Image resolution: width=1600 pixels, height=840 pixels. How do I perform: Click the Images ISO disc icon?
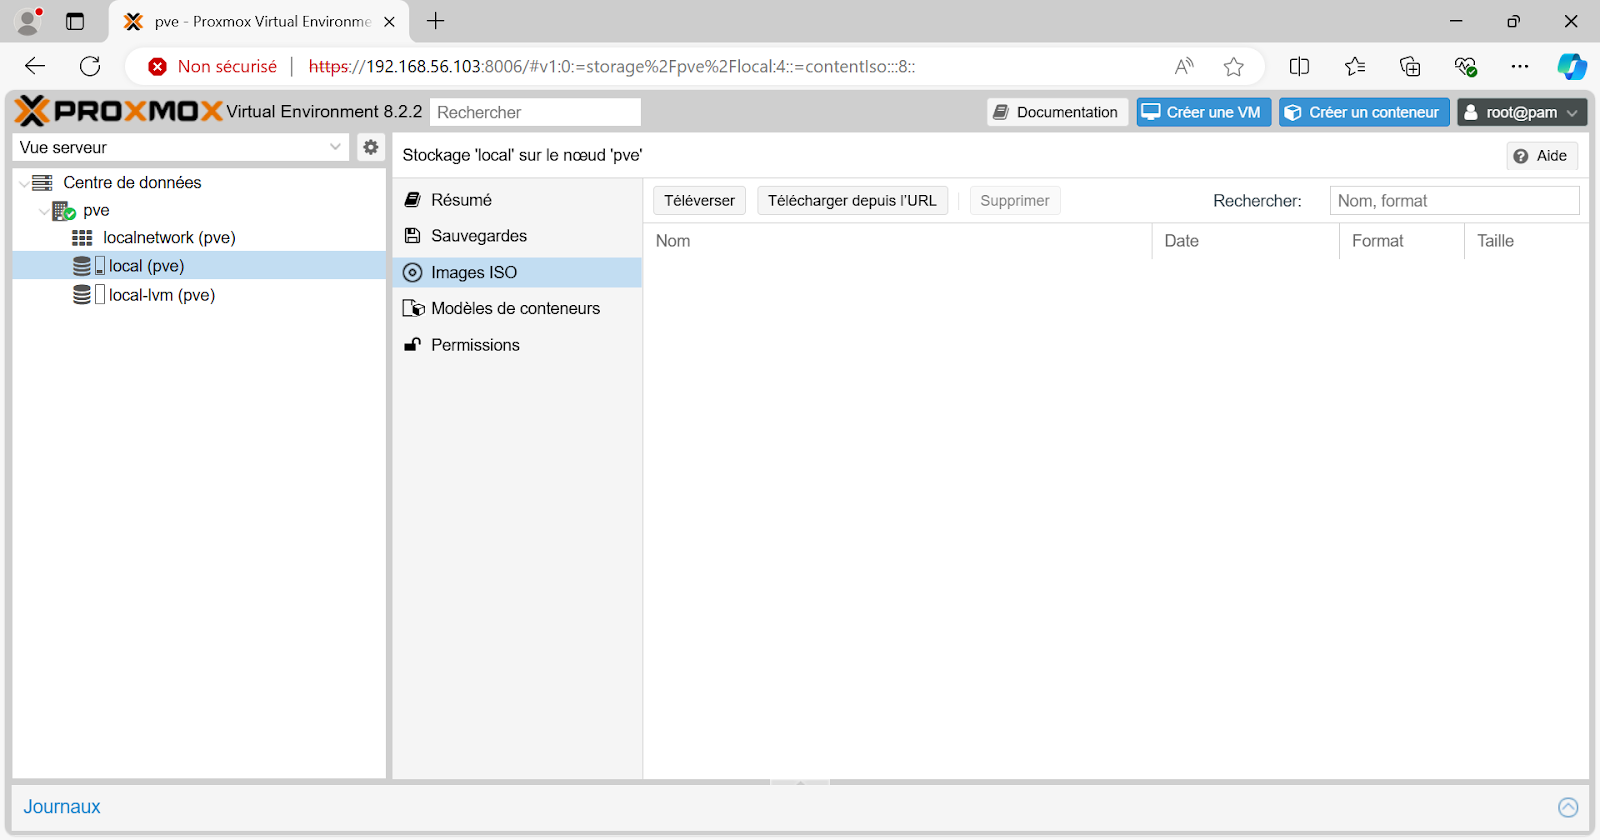[412, 272]
